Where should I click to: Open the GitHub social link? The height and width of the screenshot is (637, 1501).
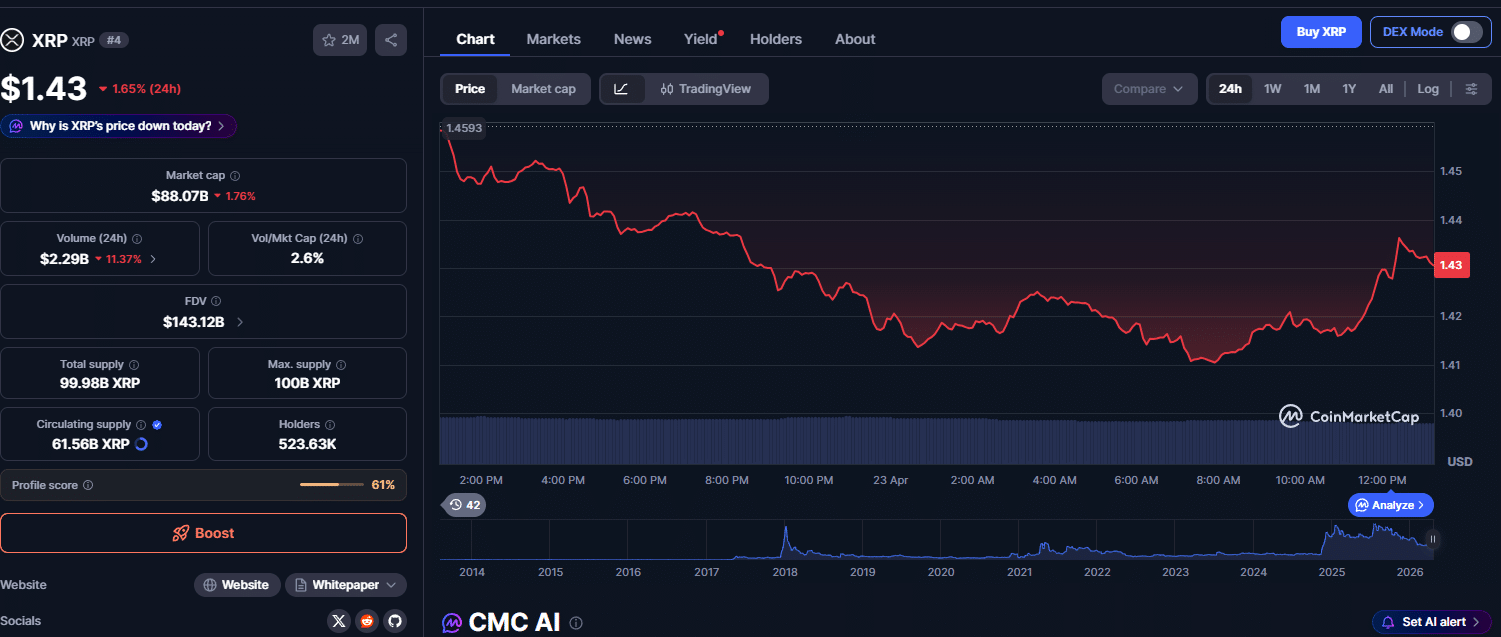click(395, 621)
